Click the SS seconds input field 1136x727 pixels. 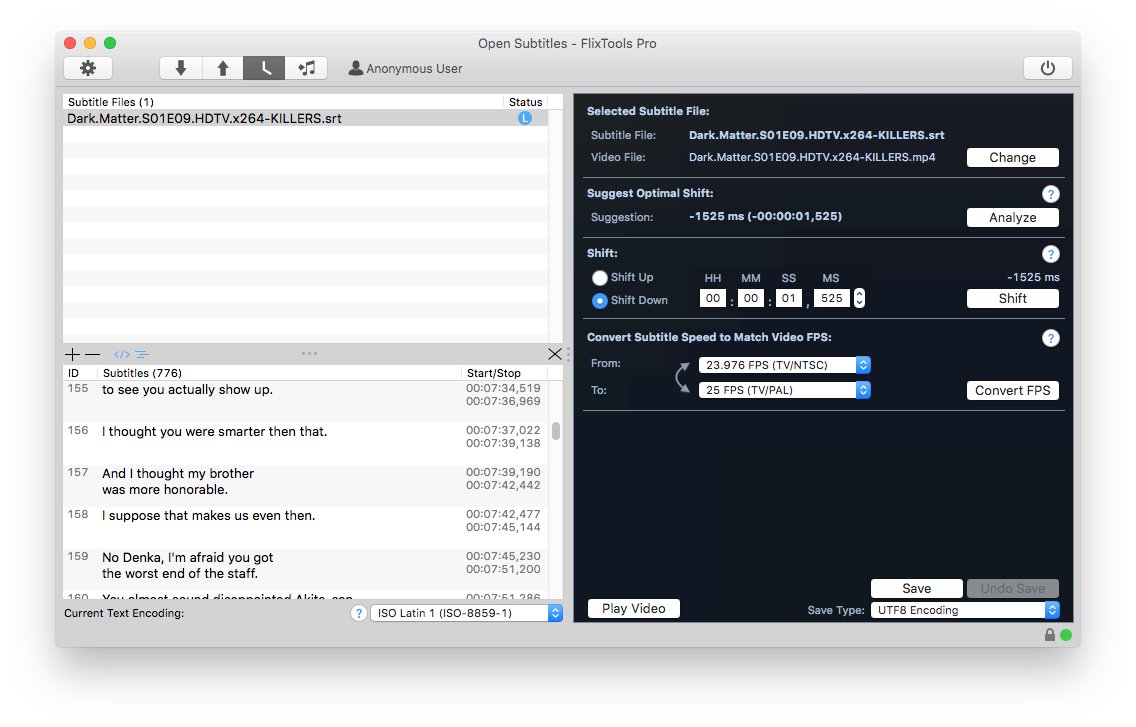[x=788, y=298]
